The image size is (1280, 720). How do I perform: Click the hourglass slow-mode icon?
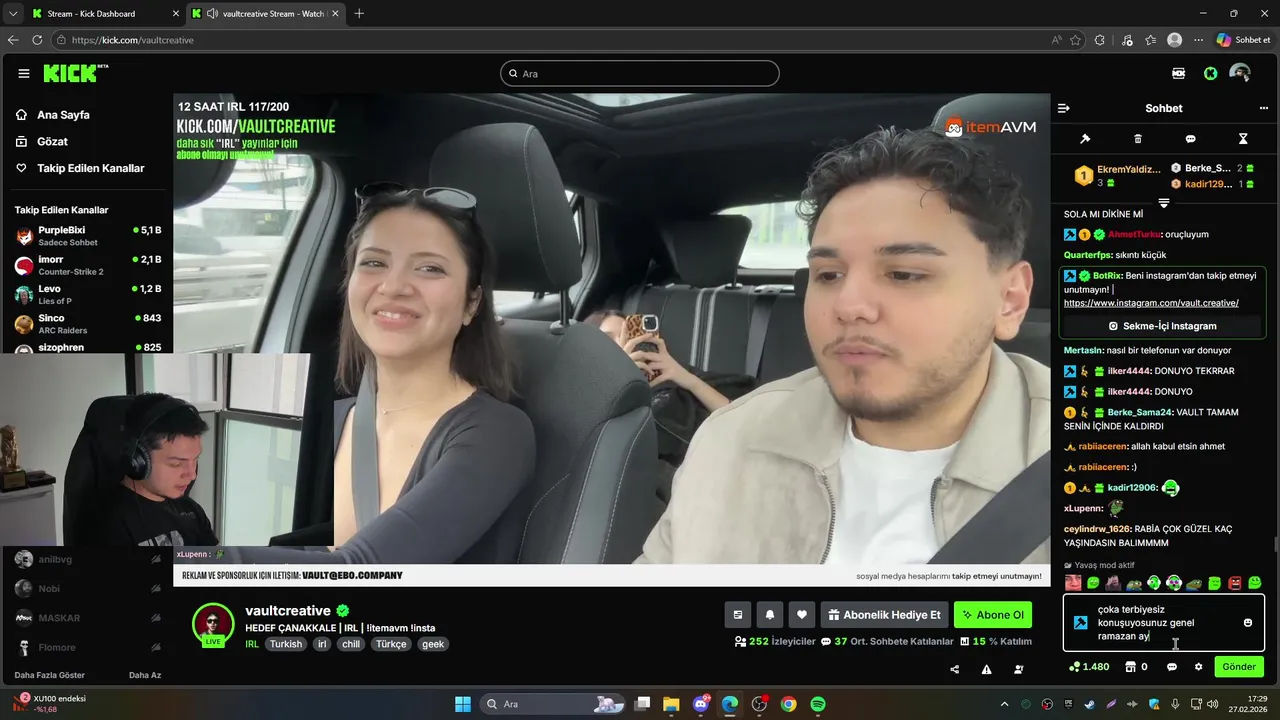pyautogui.click(x=1243, y=139)
